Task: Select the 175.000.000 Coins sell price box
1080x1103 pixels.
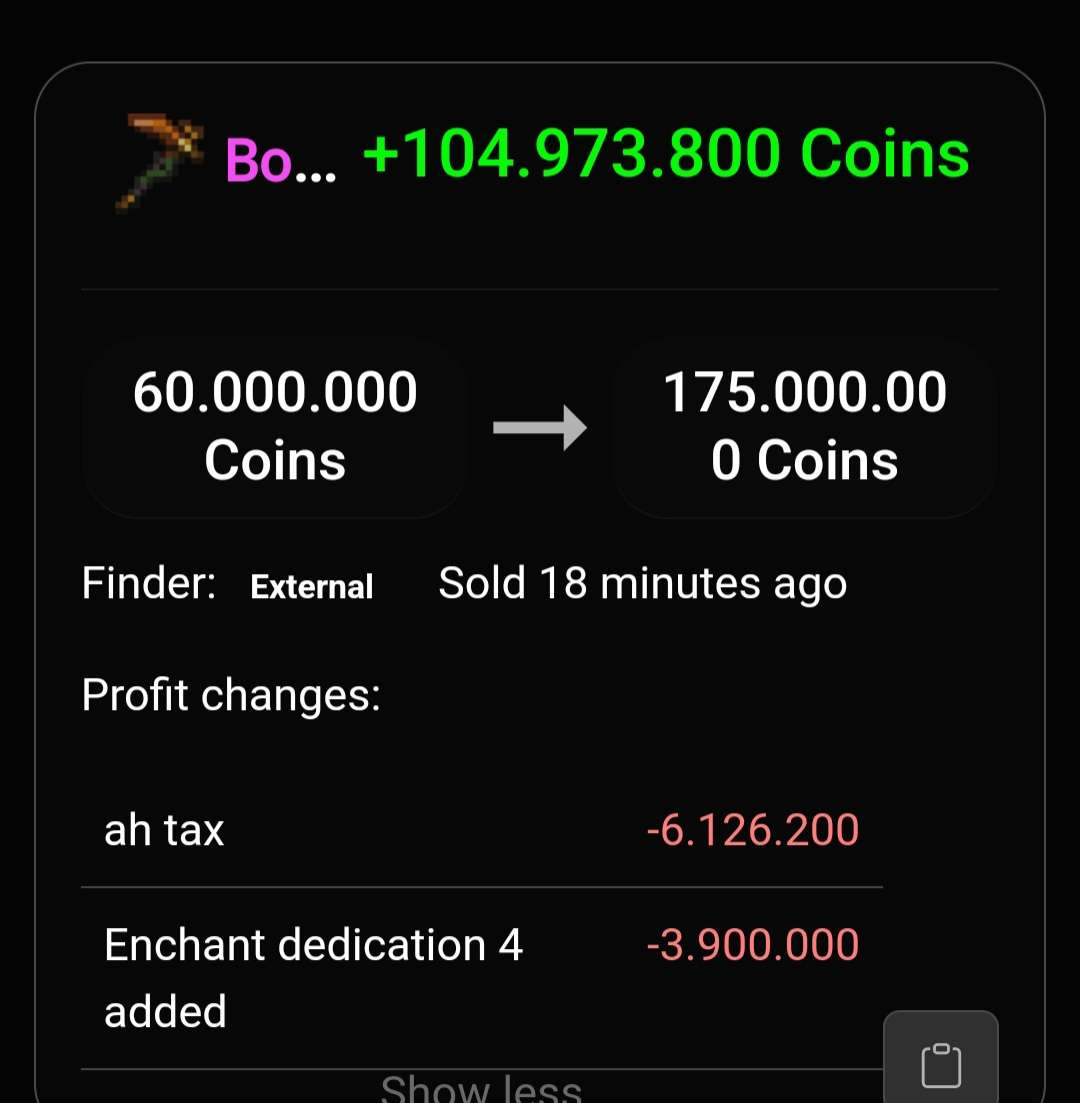Action: tap(804, 427)
